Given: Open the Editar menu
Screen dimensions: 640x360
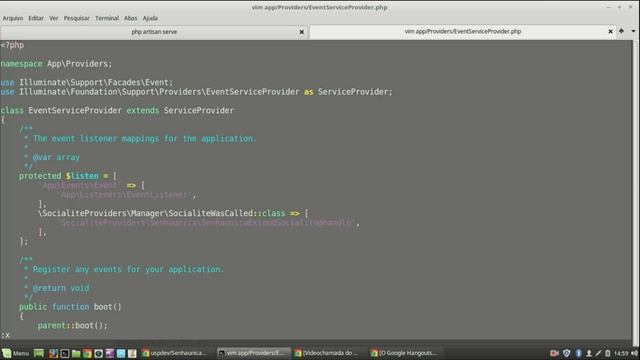Looking at the screenshot, I should 36,18.
